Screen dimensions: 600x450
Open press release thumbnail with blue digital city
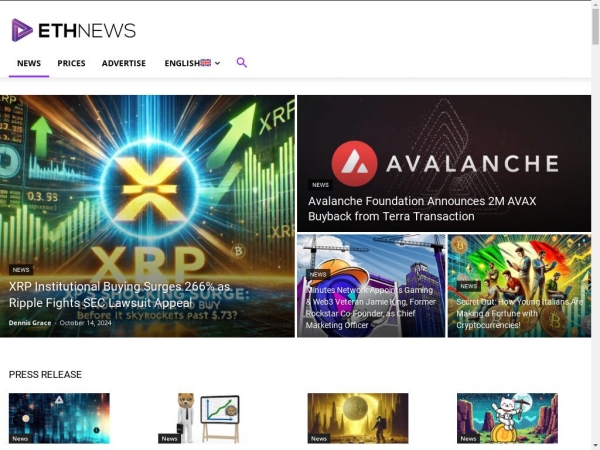tap(59, 418)
